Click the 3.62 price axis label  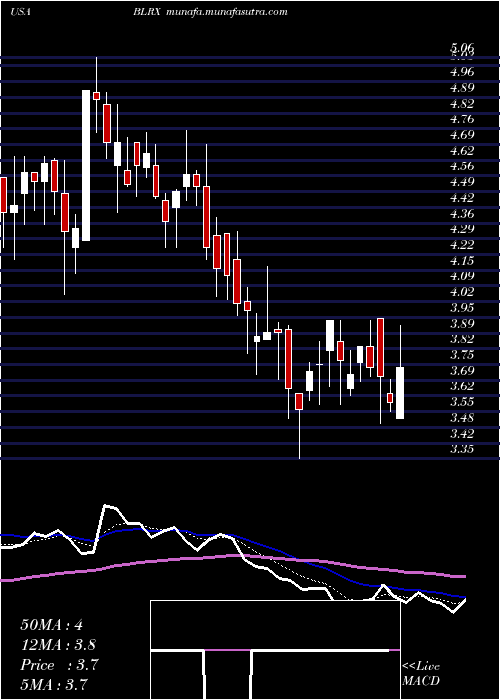coord(462,386)
